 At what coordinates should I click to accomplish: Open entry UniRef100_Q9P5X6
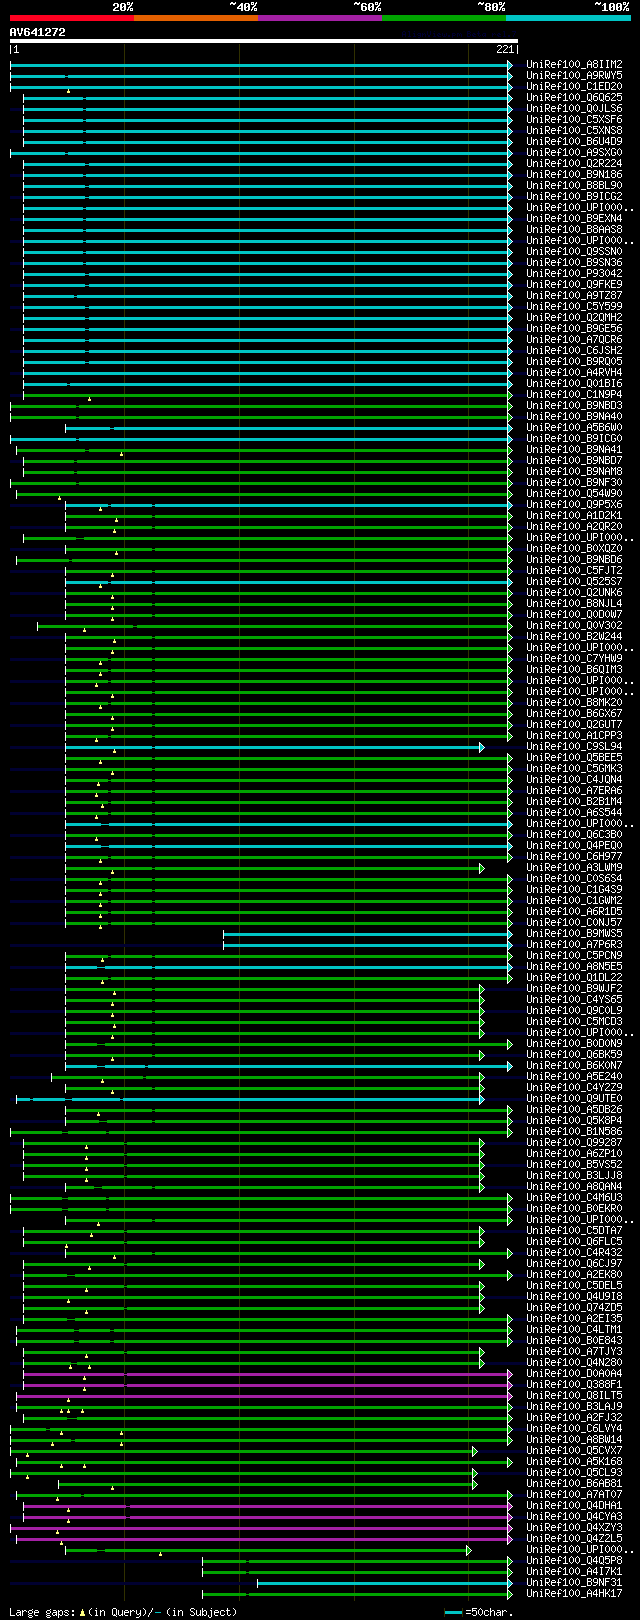click(x=574, y=504)
